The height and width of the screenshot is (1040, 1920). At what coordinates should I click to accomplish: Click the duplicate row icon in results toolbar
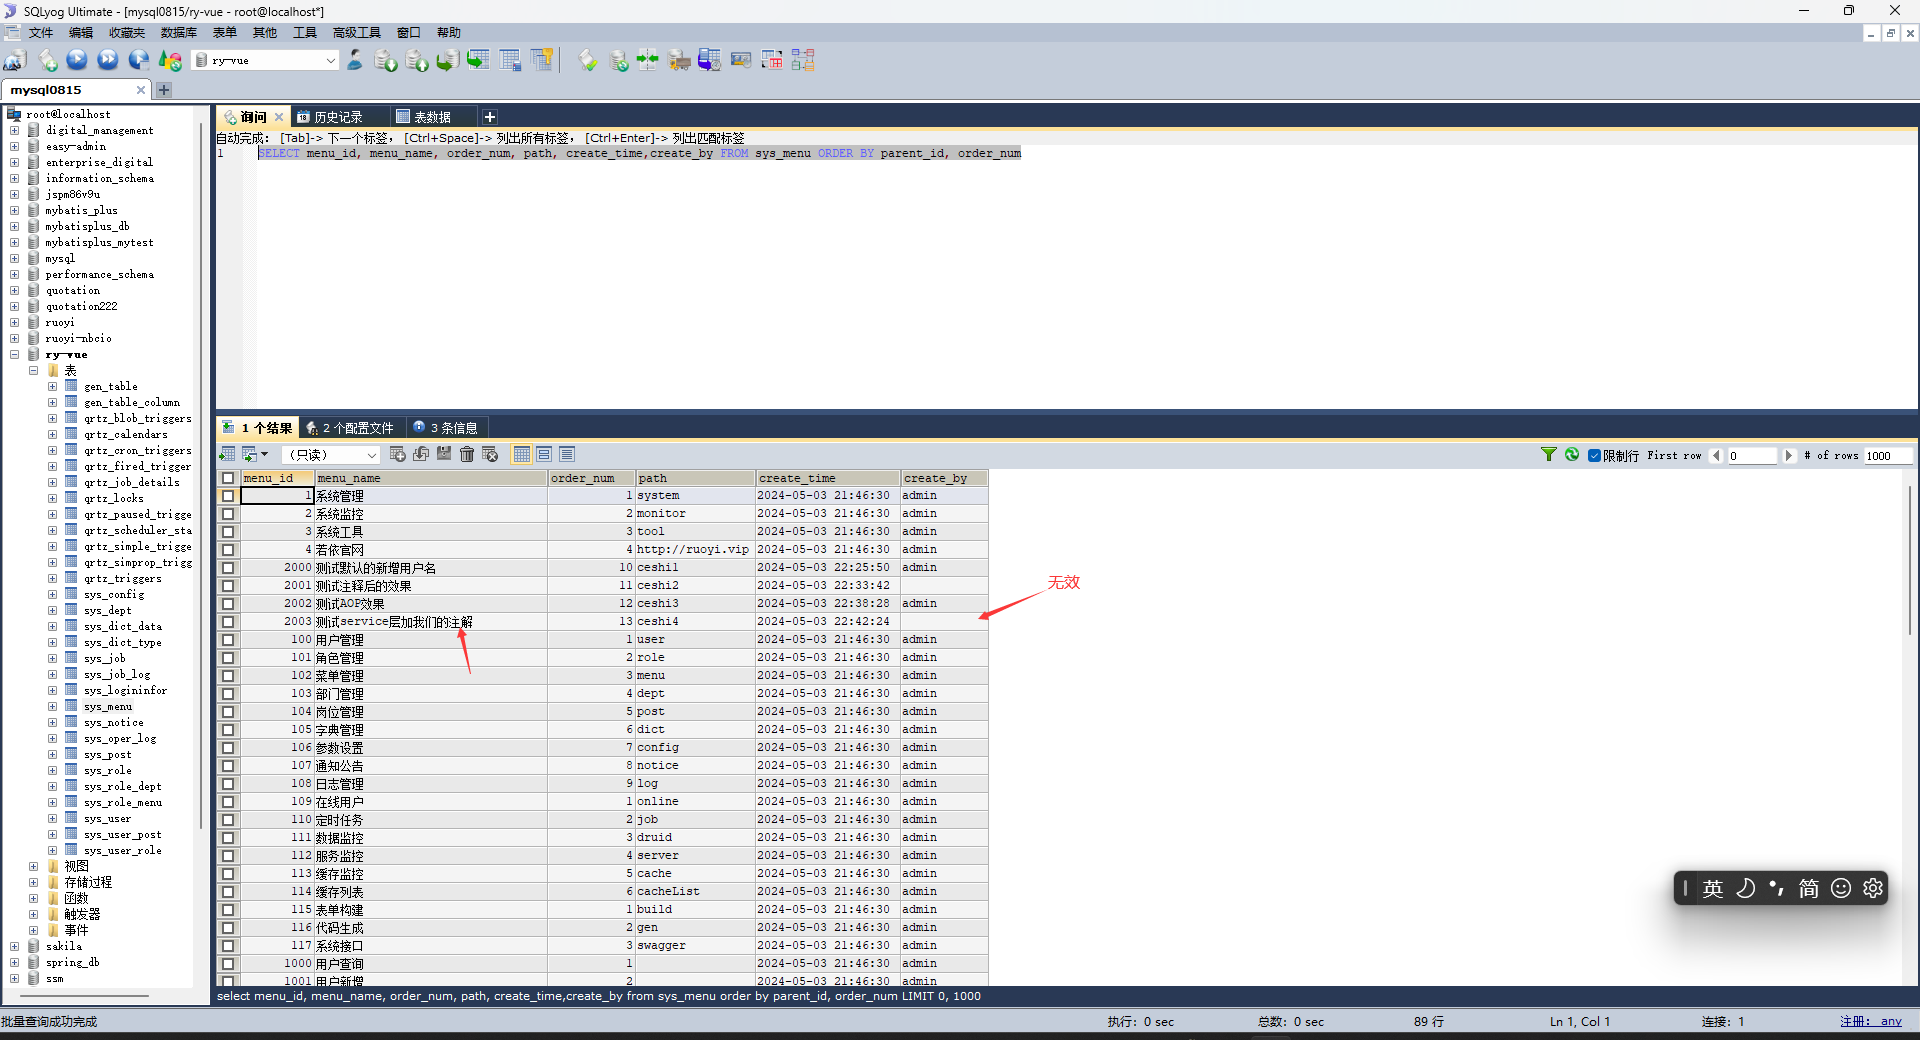click(421, 455)
